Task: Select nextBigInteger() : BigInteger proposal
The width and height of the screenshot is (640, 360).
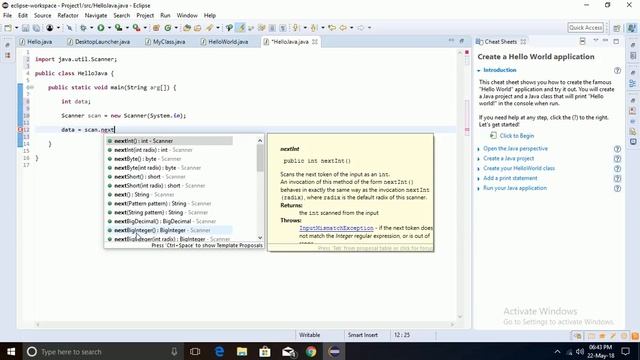Action: 169,230
